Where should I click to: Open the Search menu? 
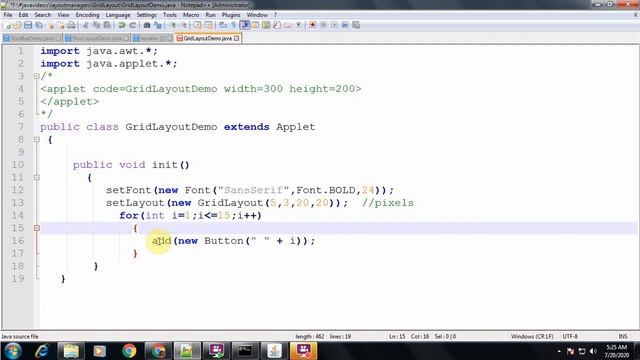click(x=42, y=15)
